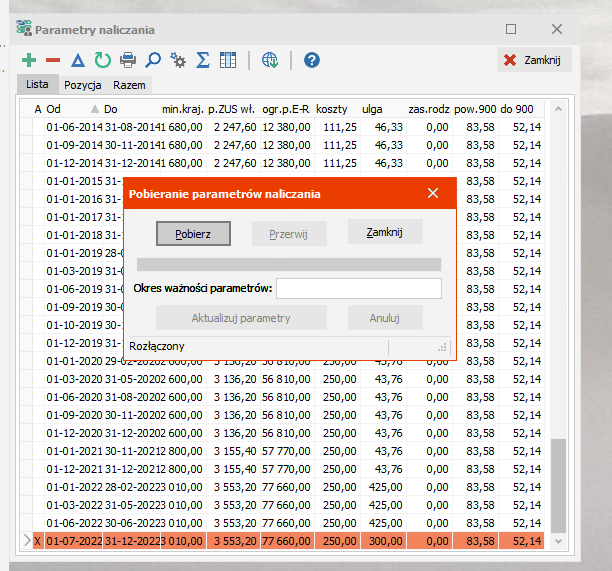Select the row starting 01-01-2021
This screenshot has height=571, width=612.
283,451
